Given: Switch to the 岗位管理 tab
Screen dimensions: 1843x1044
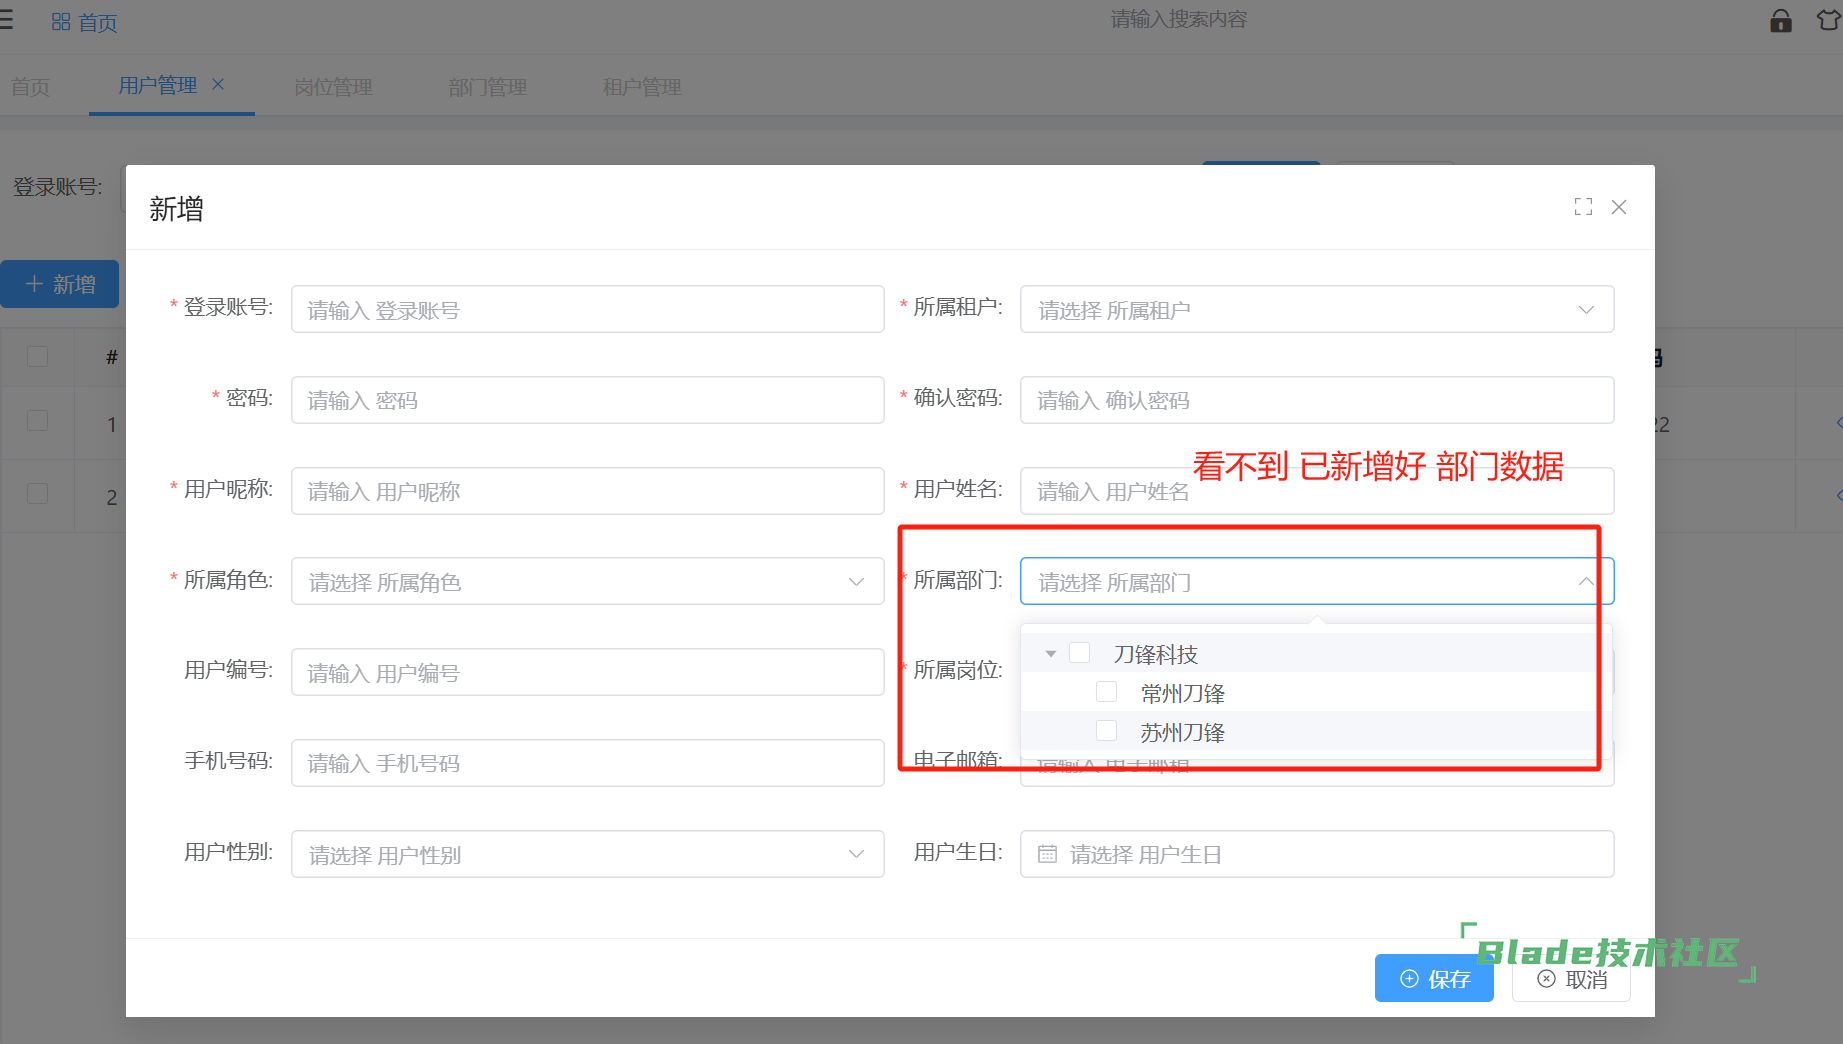Looking at the screenshot, I should click(333, 87).
